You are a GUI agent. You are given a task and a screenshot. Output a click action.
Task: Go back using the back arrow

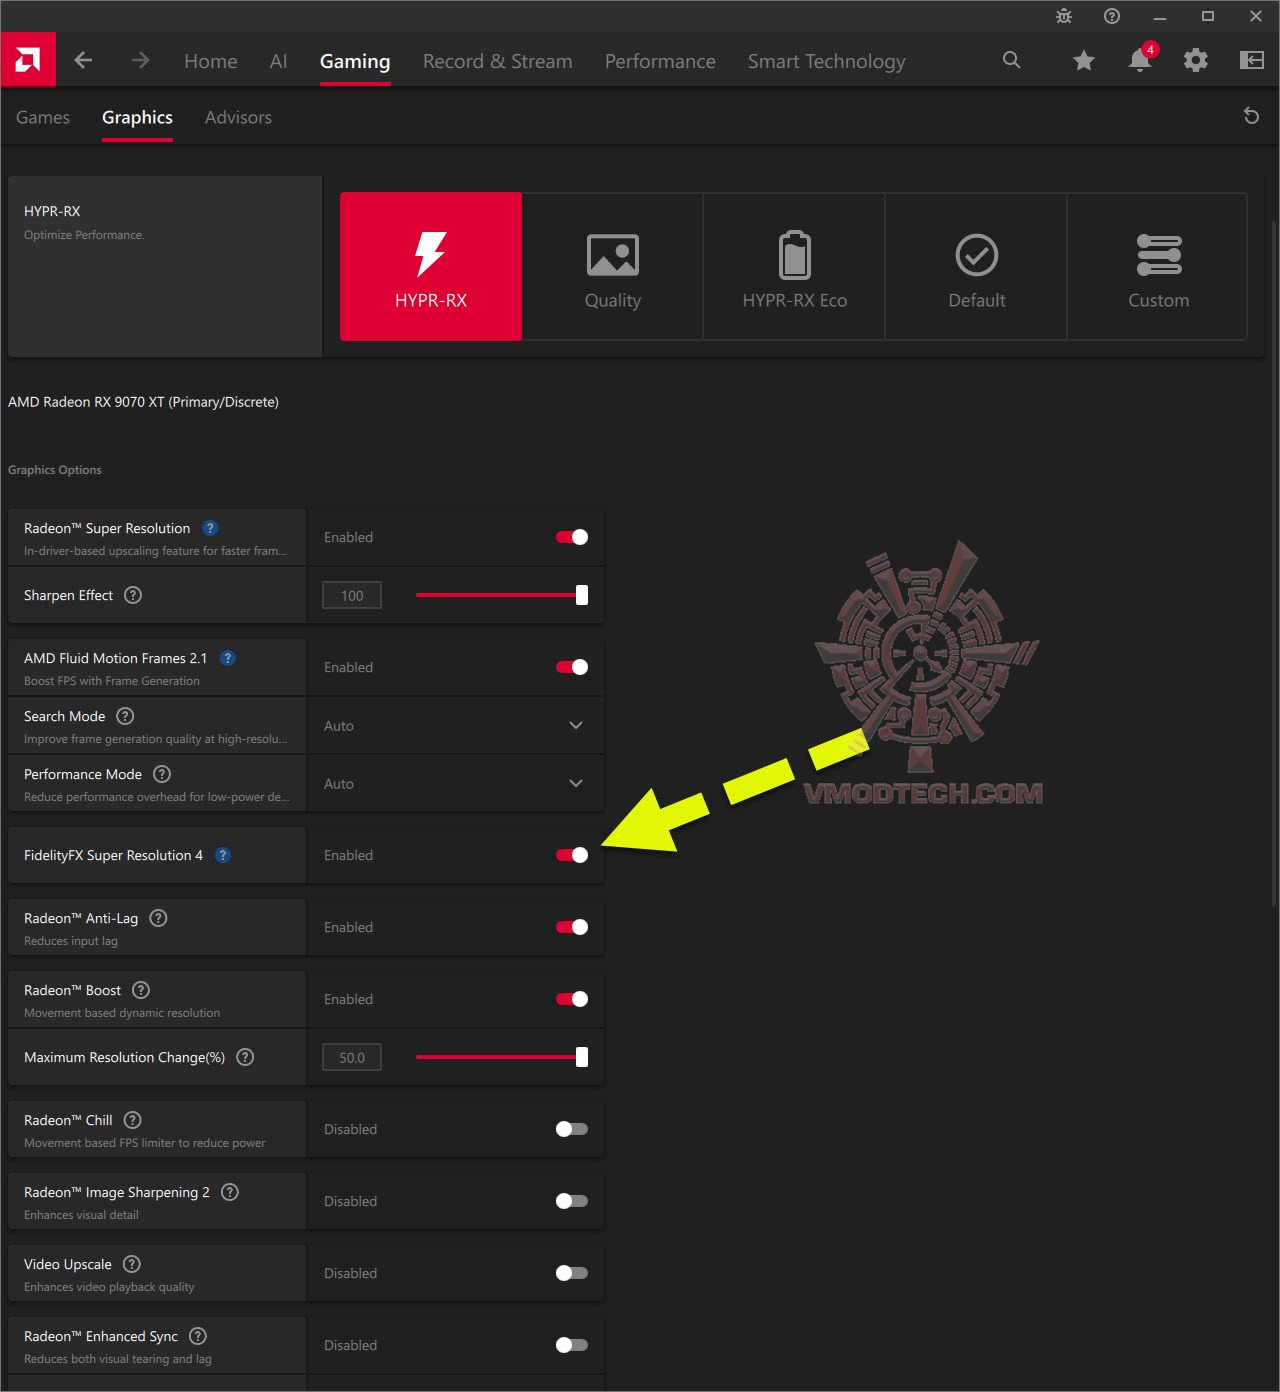point(84,60)
